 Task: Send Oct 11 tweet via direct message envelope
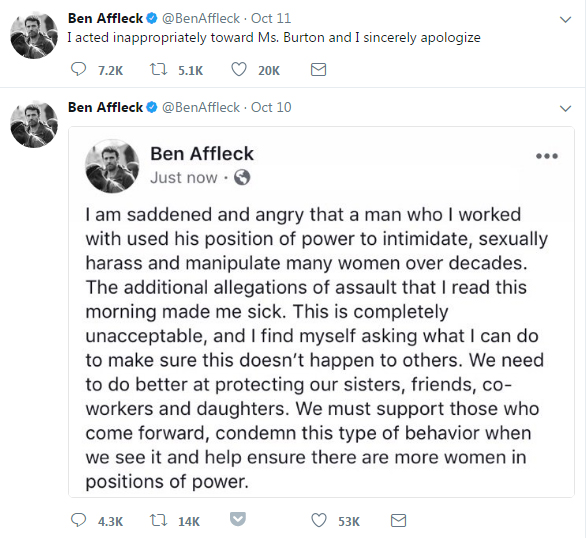(x=318, y=70)
